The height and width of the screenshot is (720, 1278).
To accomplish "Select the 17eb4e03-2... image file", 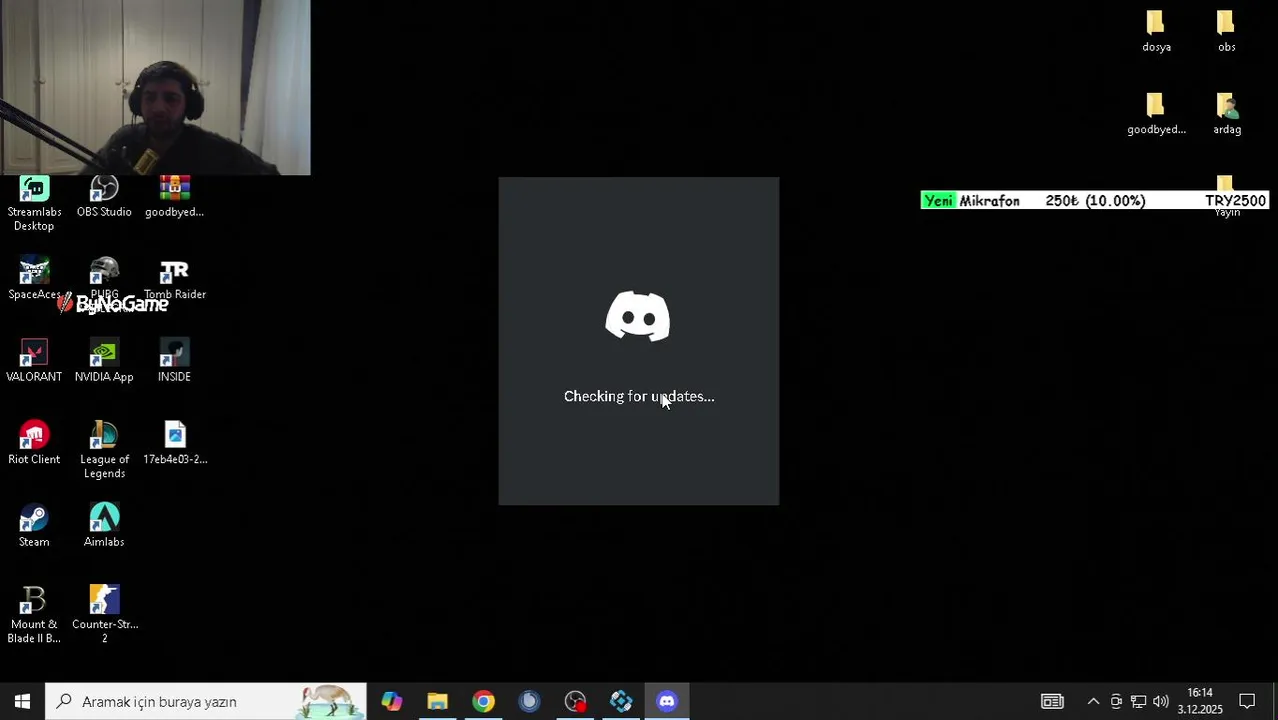I will click(175, 444).
